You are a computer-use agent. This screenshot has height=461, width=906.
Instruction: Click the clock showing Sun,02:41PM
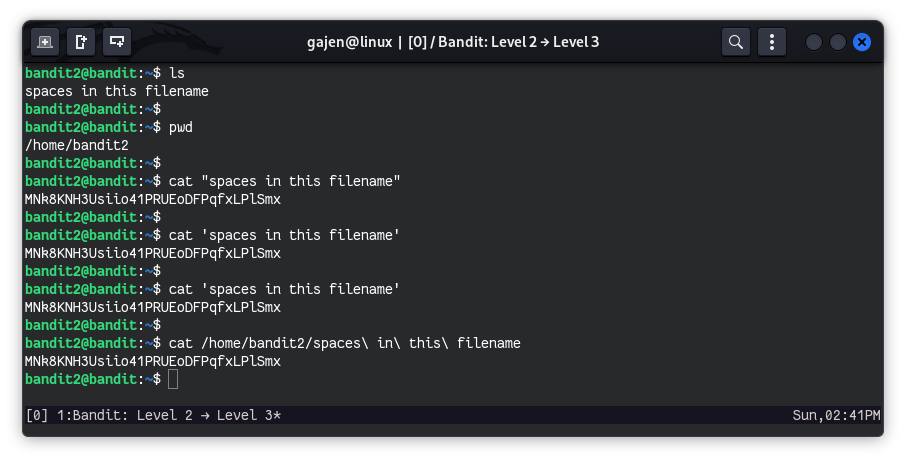835,415
